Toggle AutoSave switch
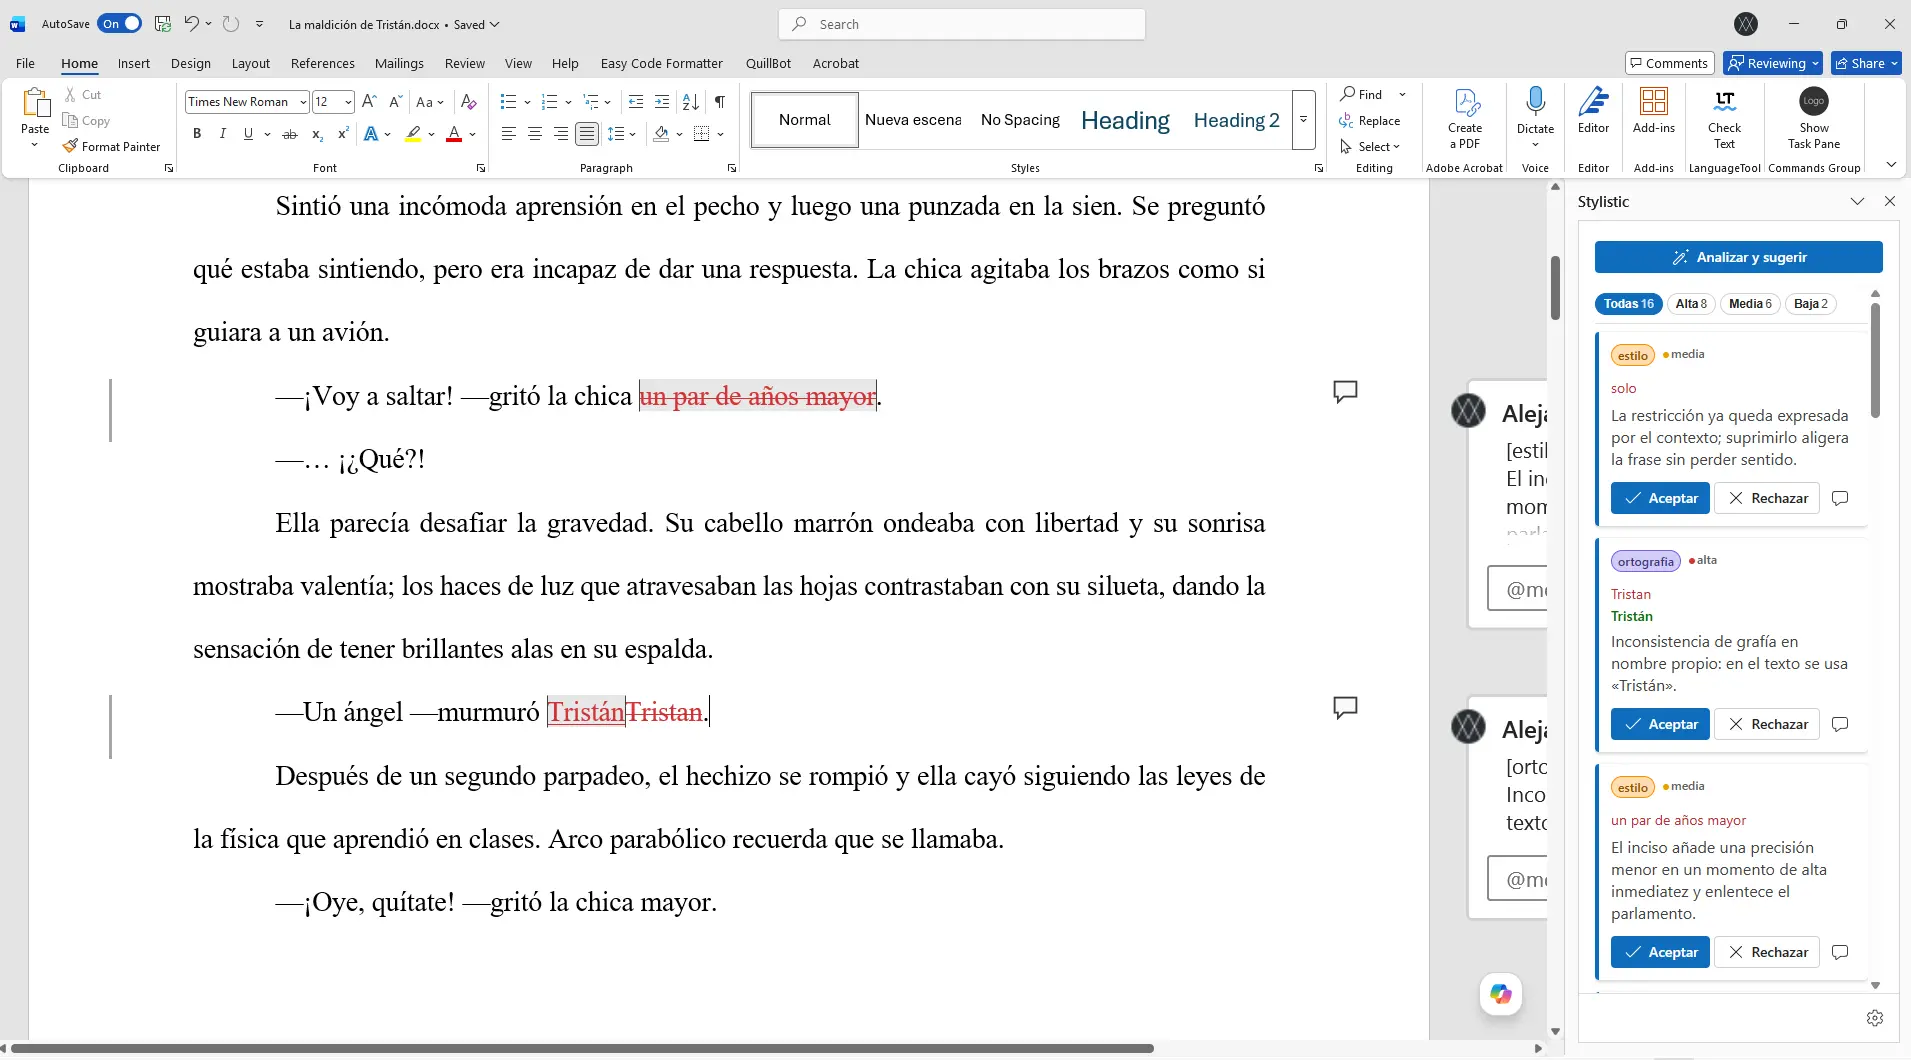Image resolution: width=1911 pixels, height=1060 pixels. click(120, 24)
